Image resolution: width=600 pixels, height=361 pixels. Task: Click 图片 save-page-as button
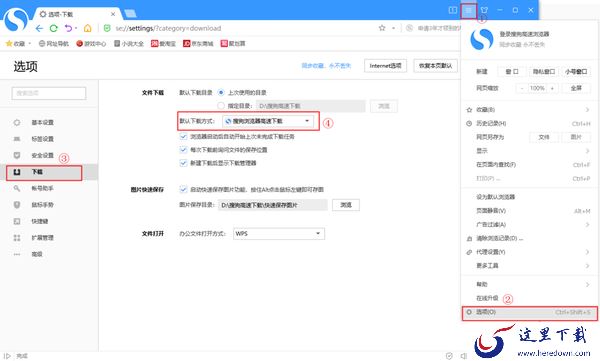(576, 137)
